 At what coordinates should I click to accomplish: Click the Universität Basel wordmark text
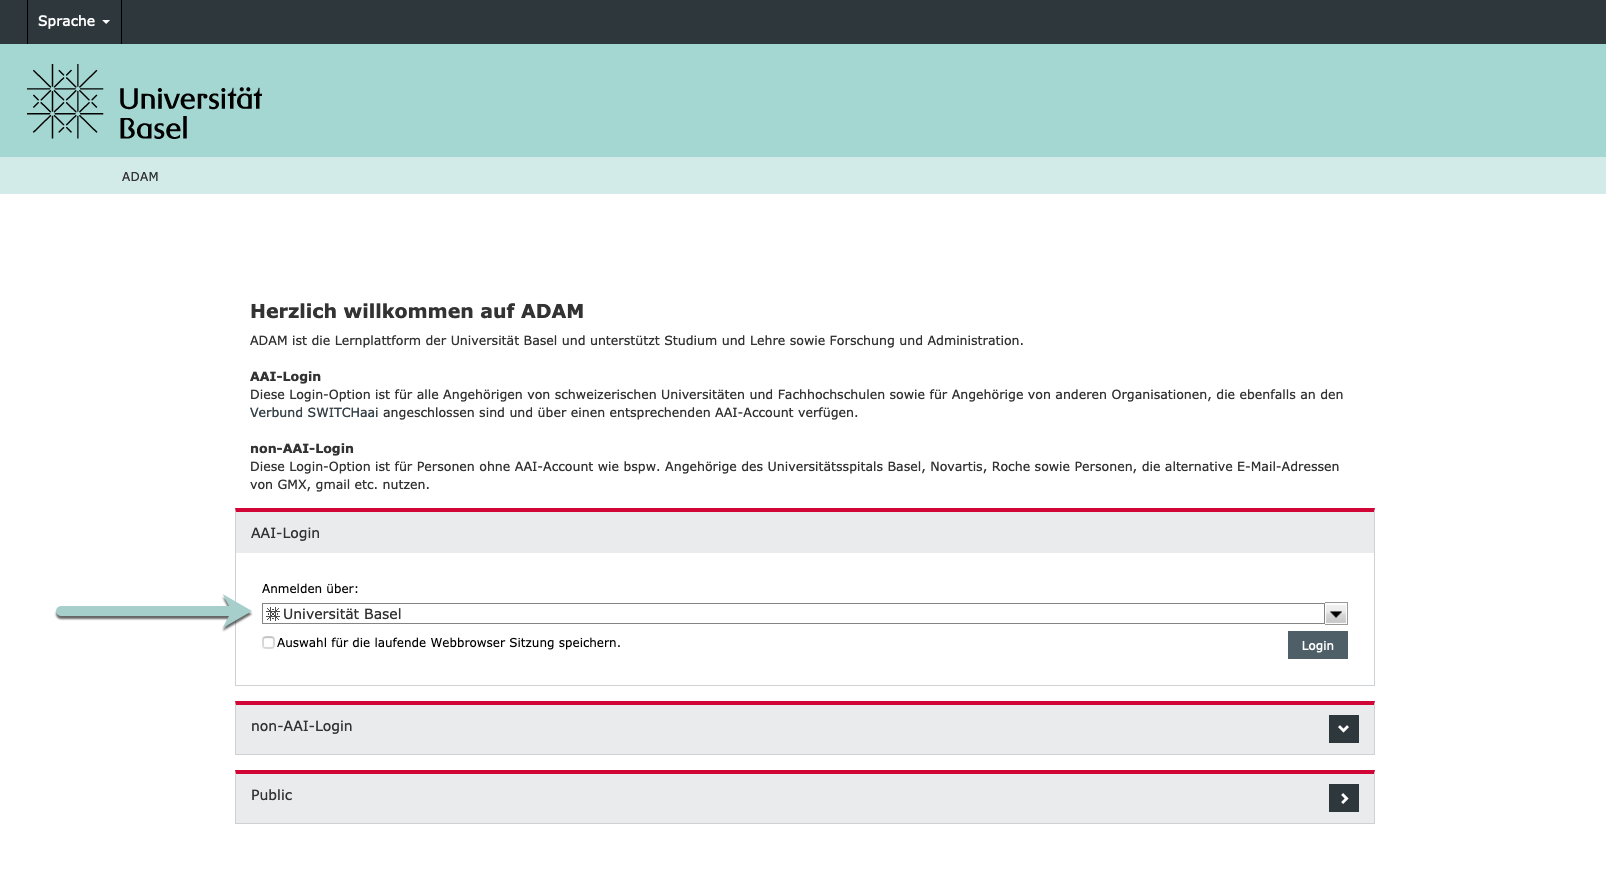[190, 113]
